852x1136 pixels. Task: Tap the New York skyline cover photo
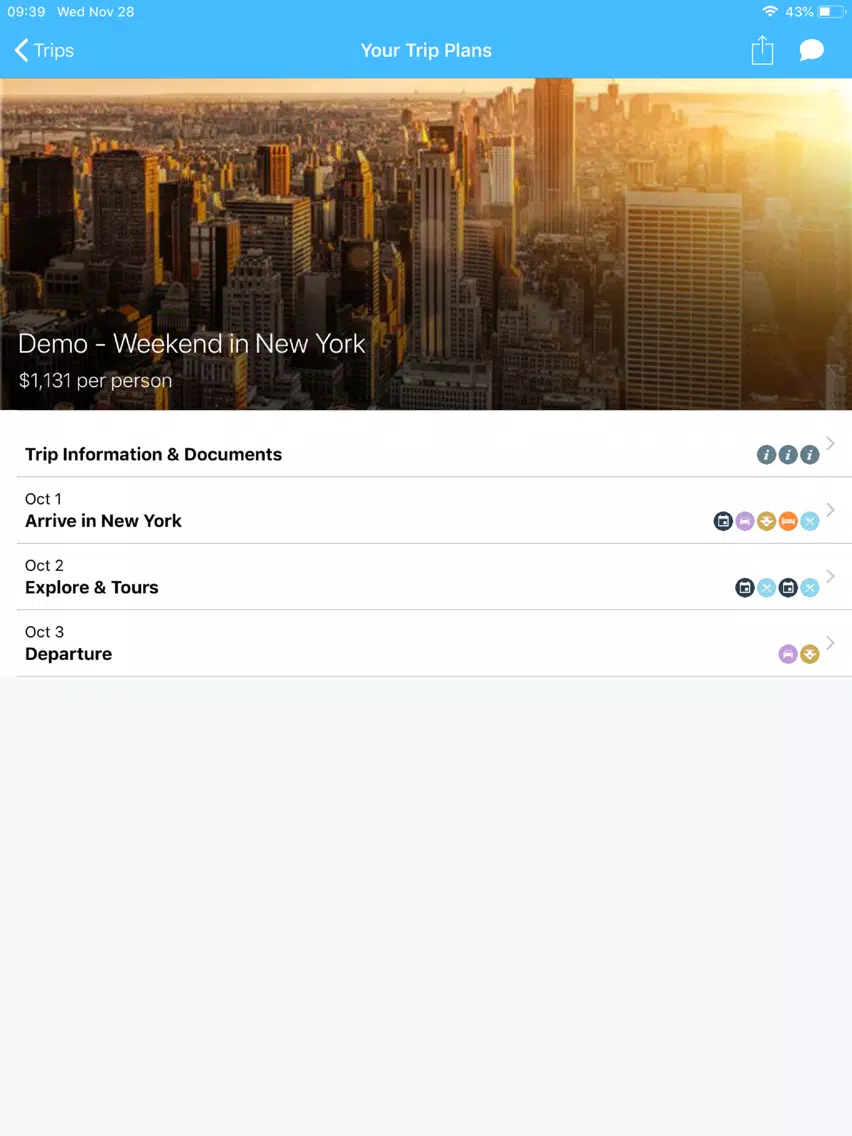(426, 244)
